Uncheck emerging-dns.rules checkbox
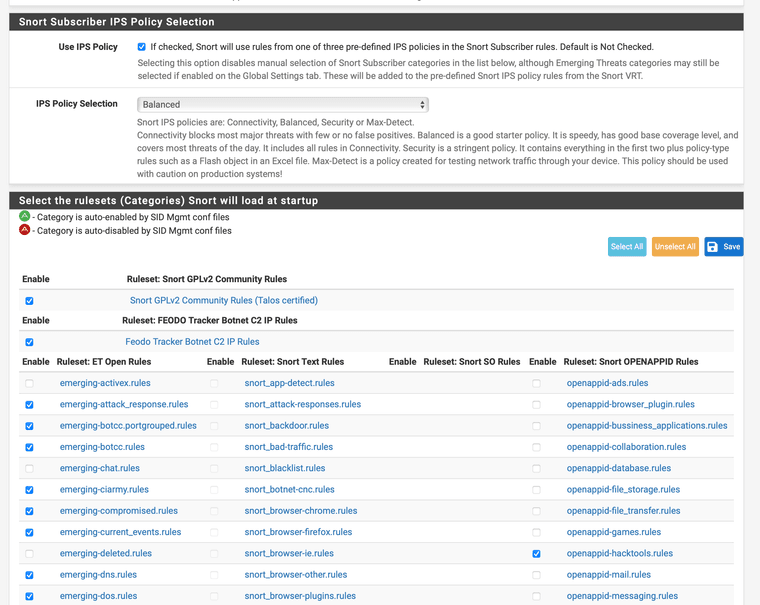The height and width of the screenshot is (605, 760). click(x=29, y=575)
